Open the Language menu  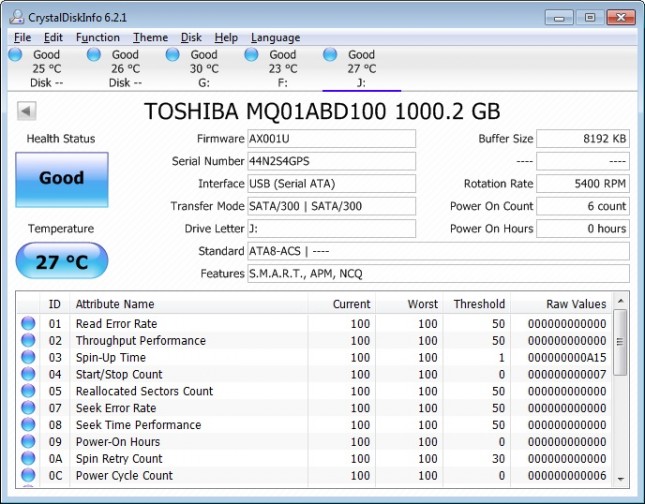pyautogui.click(x=275, y=37)
